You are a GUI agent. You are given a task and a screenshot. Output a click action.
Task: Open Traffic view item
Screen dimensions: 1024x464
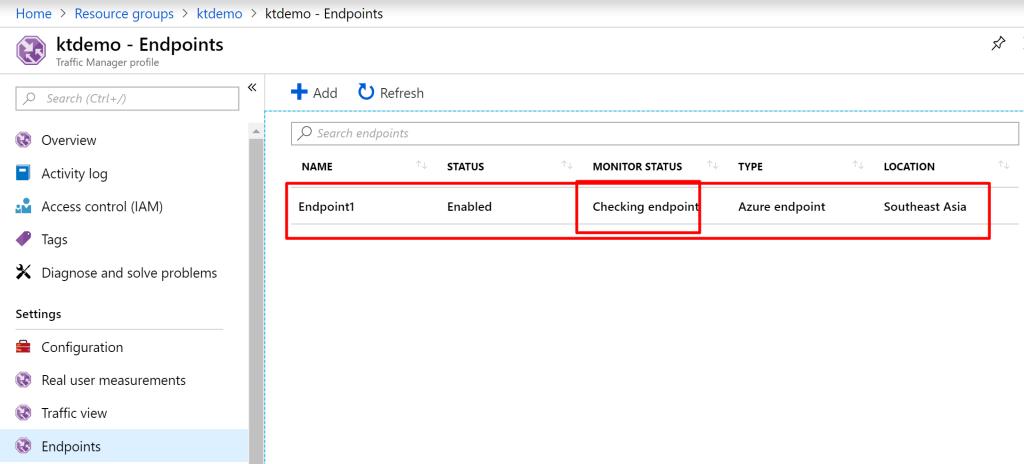click(74, 413)
